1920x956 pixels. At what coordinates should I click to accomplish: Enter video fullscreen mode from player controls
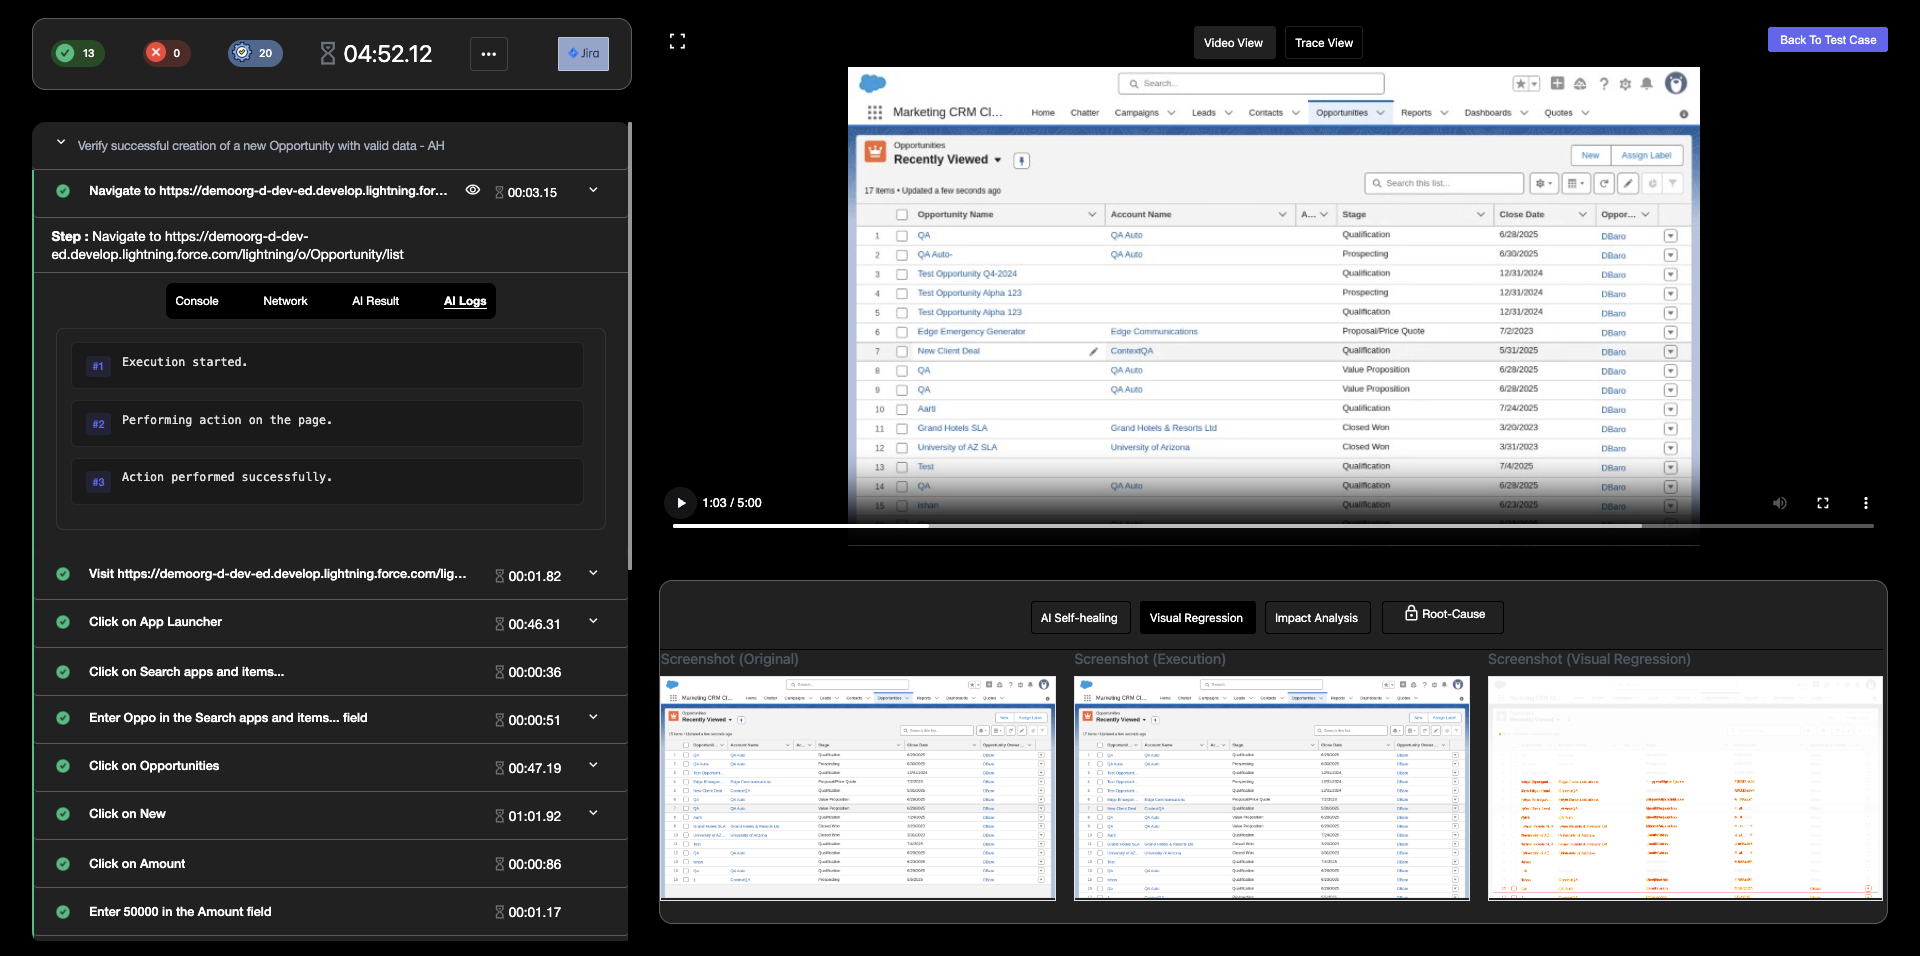[1822, 503]
